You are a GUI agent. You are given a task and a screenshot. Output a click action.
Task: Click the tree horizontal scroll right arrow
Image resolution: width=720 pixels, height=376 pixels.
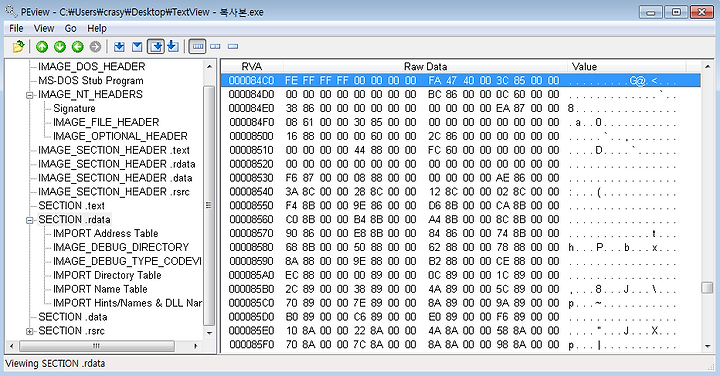tap(196, 346)
